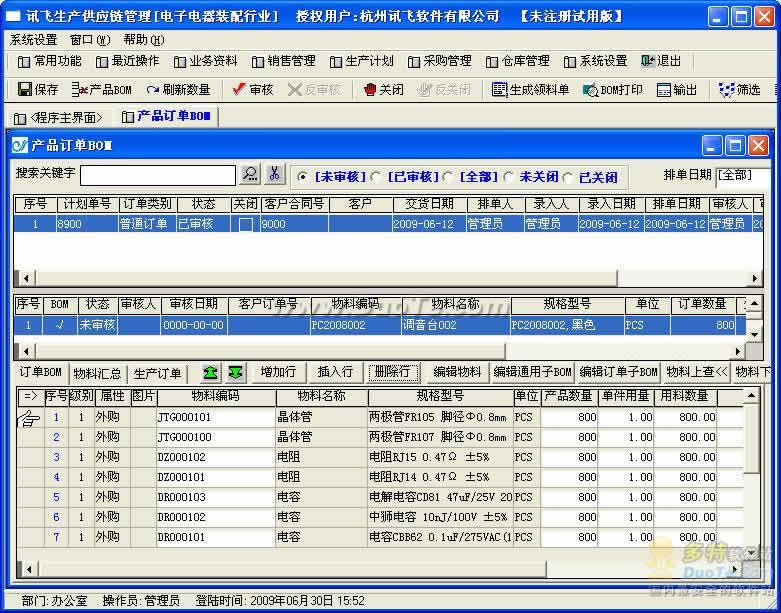
Task: Click the 保存 save icon
Action: point(25,90)
